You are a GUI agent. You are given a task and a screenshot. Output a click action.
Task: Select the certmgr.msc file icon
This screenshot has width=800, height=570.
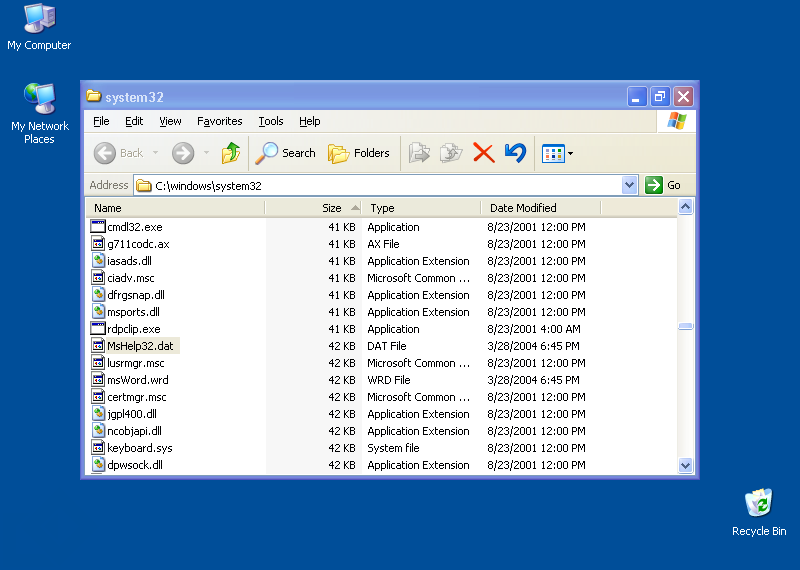(x=97, y=396)
